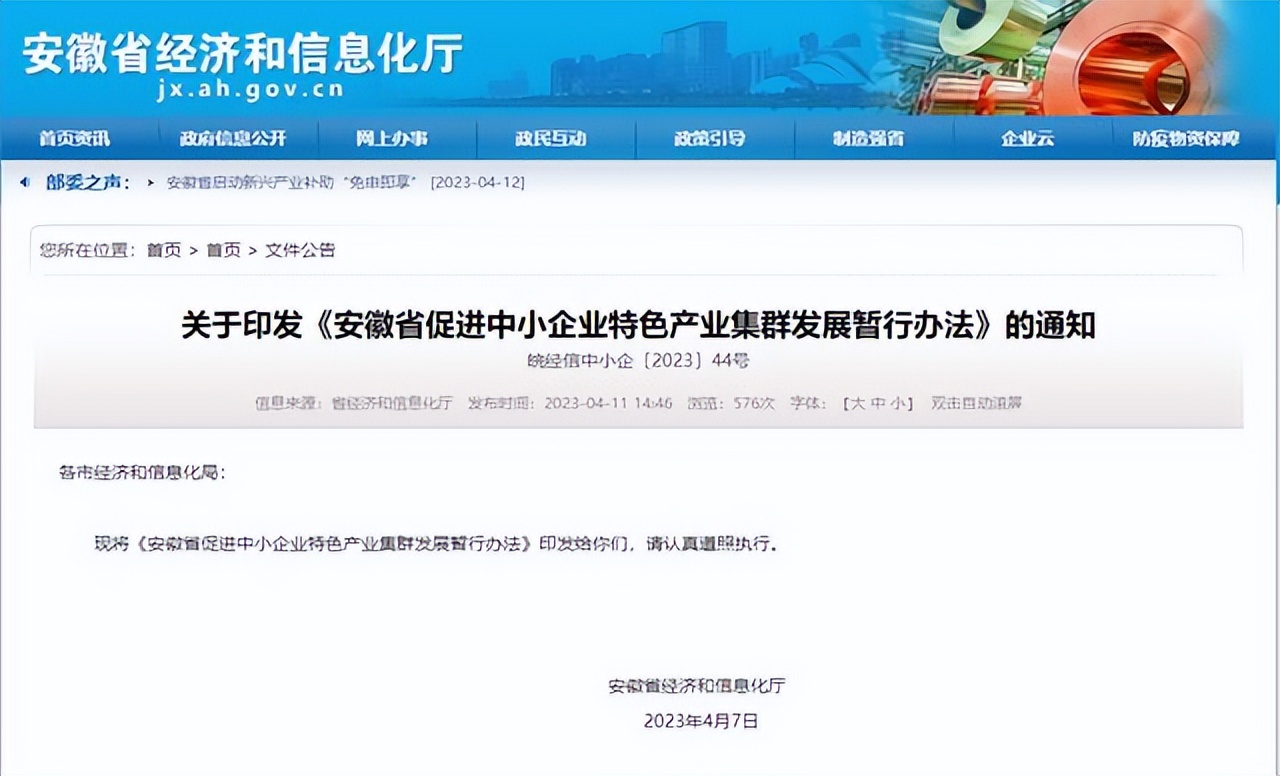
Task: Visit the 制造强省 section
Action: [x=868, y=139]
